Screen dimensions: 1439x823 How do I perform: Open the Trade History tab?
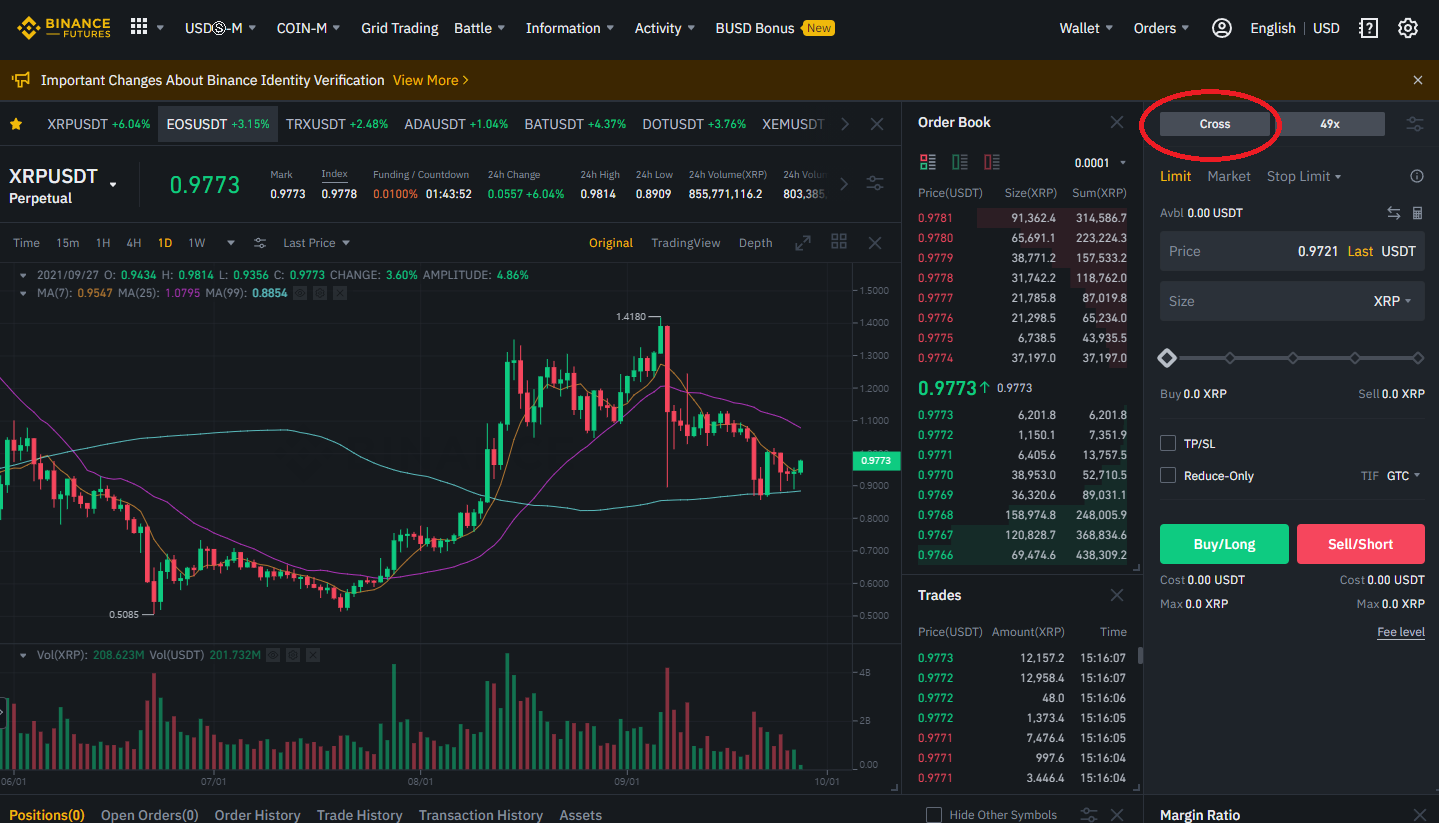pos(359,815)
